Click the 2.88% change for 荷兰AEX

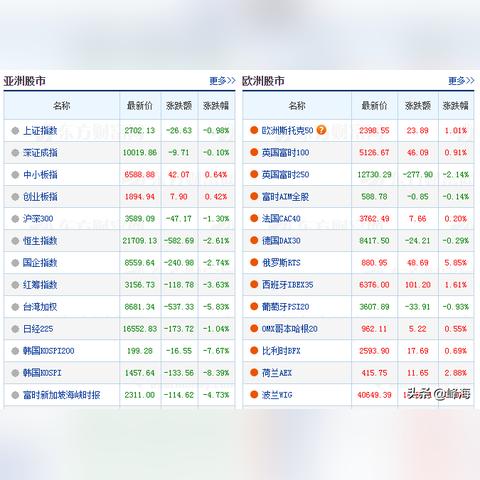[456, 373]
